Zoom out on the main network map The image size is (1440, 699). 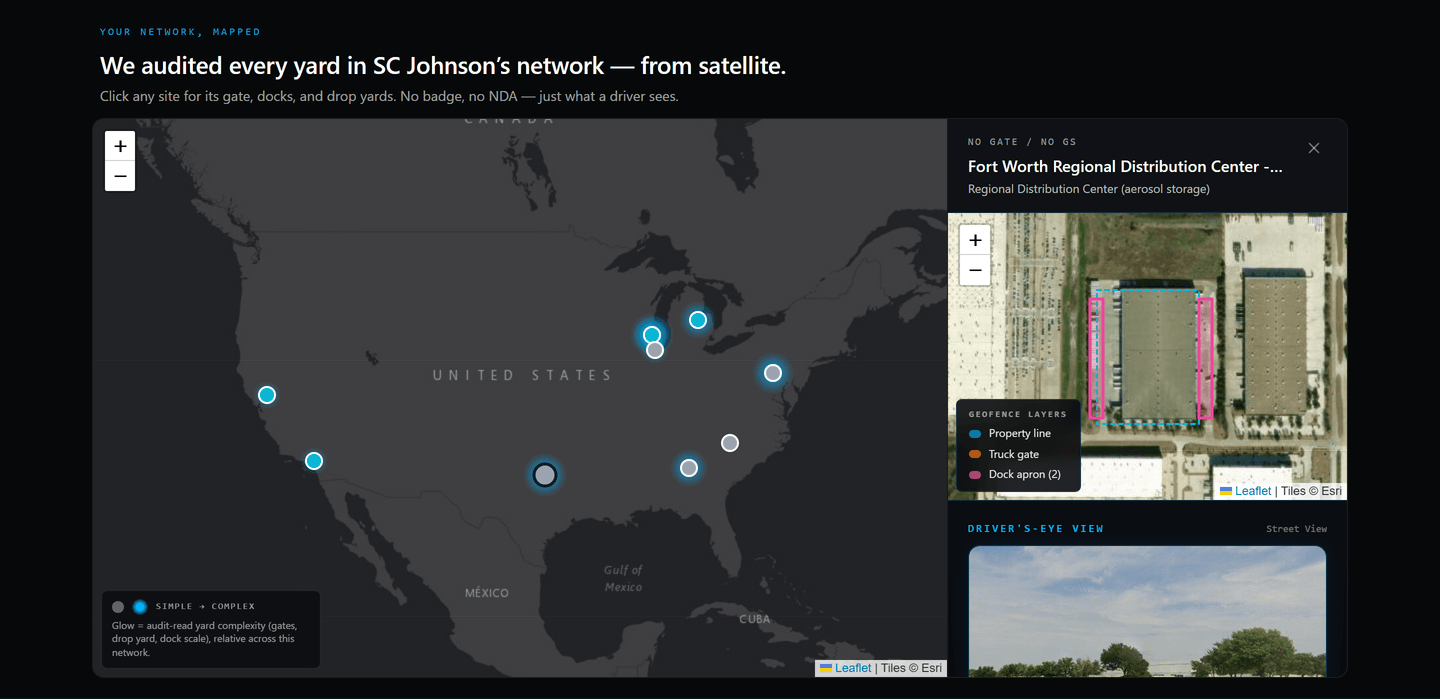pyautogui.click(x=120, y=176)
